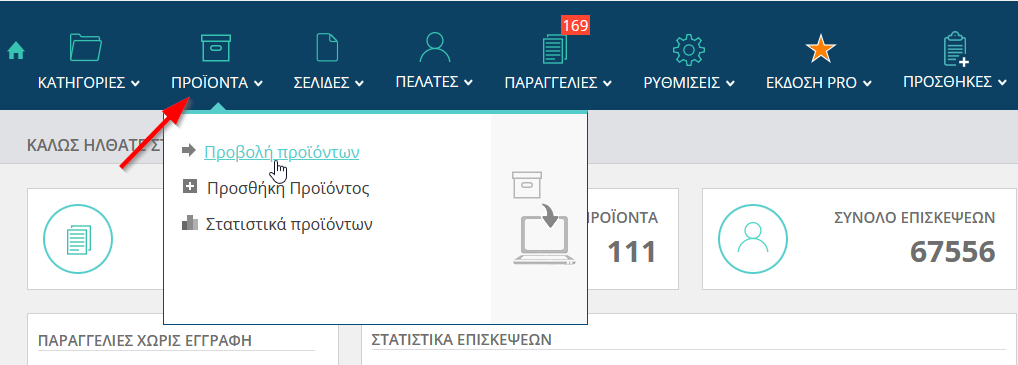Click the home icon in navigation bar
Image resolution: width=1018 pixels, height=365 pixels.
tap(16, 51)
